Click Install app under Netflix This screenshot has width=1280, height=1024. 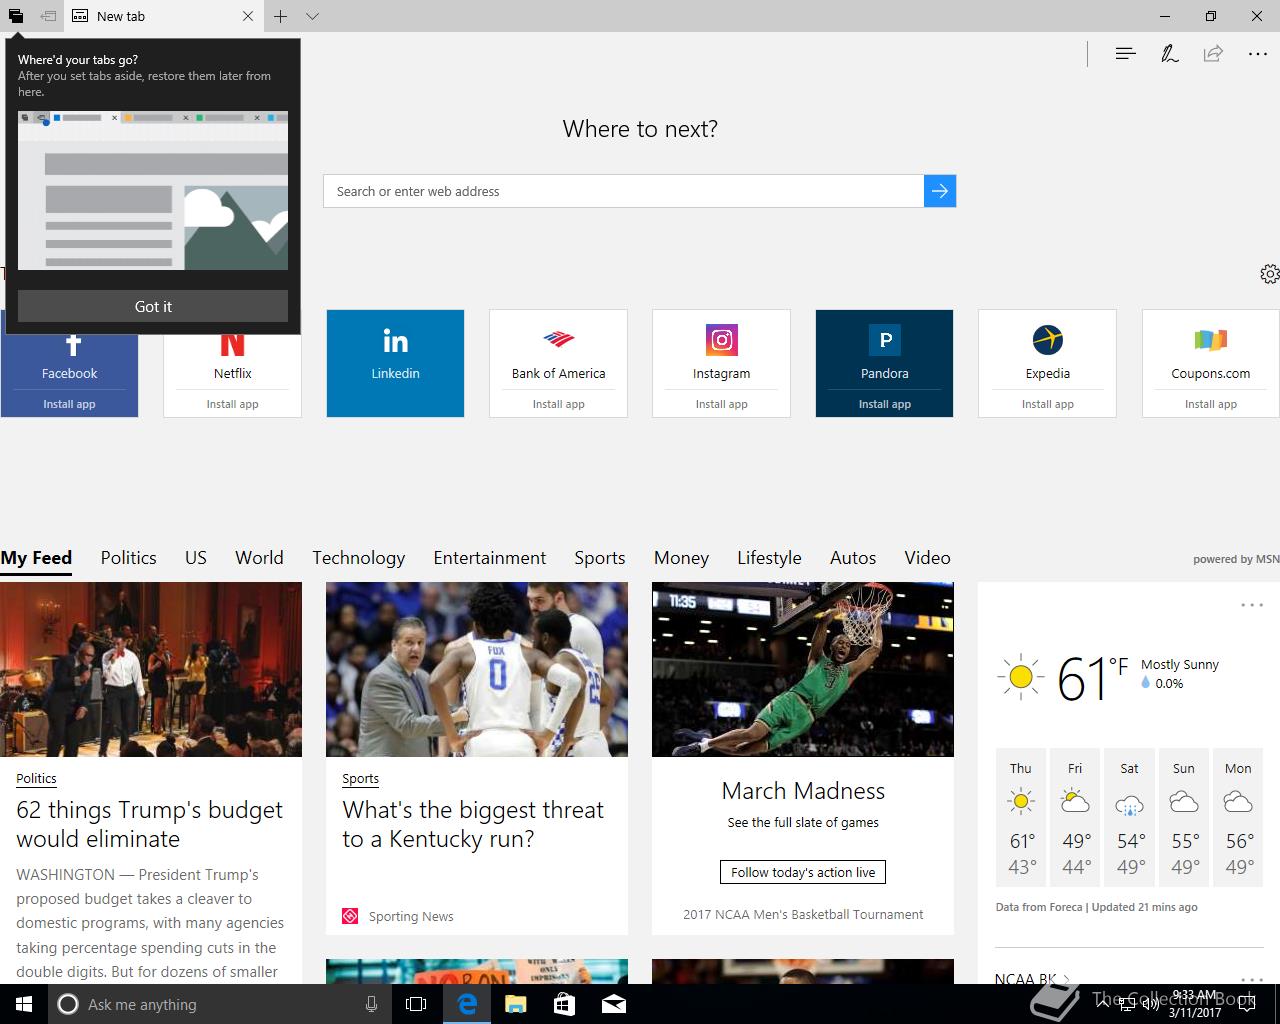tap(232, 404)
